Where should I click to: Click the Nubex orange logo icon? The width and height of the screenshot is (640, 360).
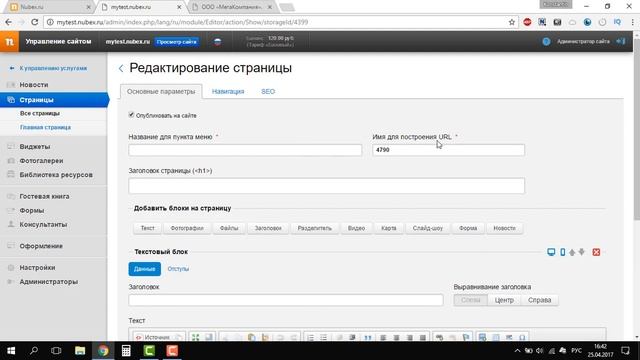coord(9,42)
